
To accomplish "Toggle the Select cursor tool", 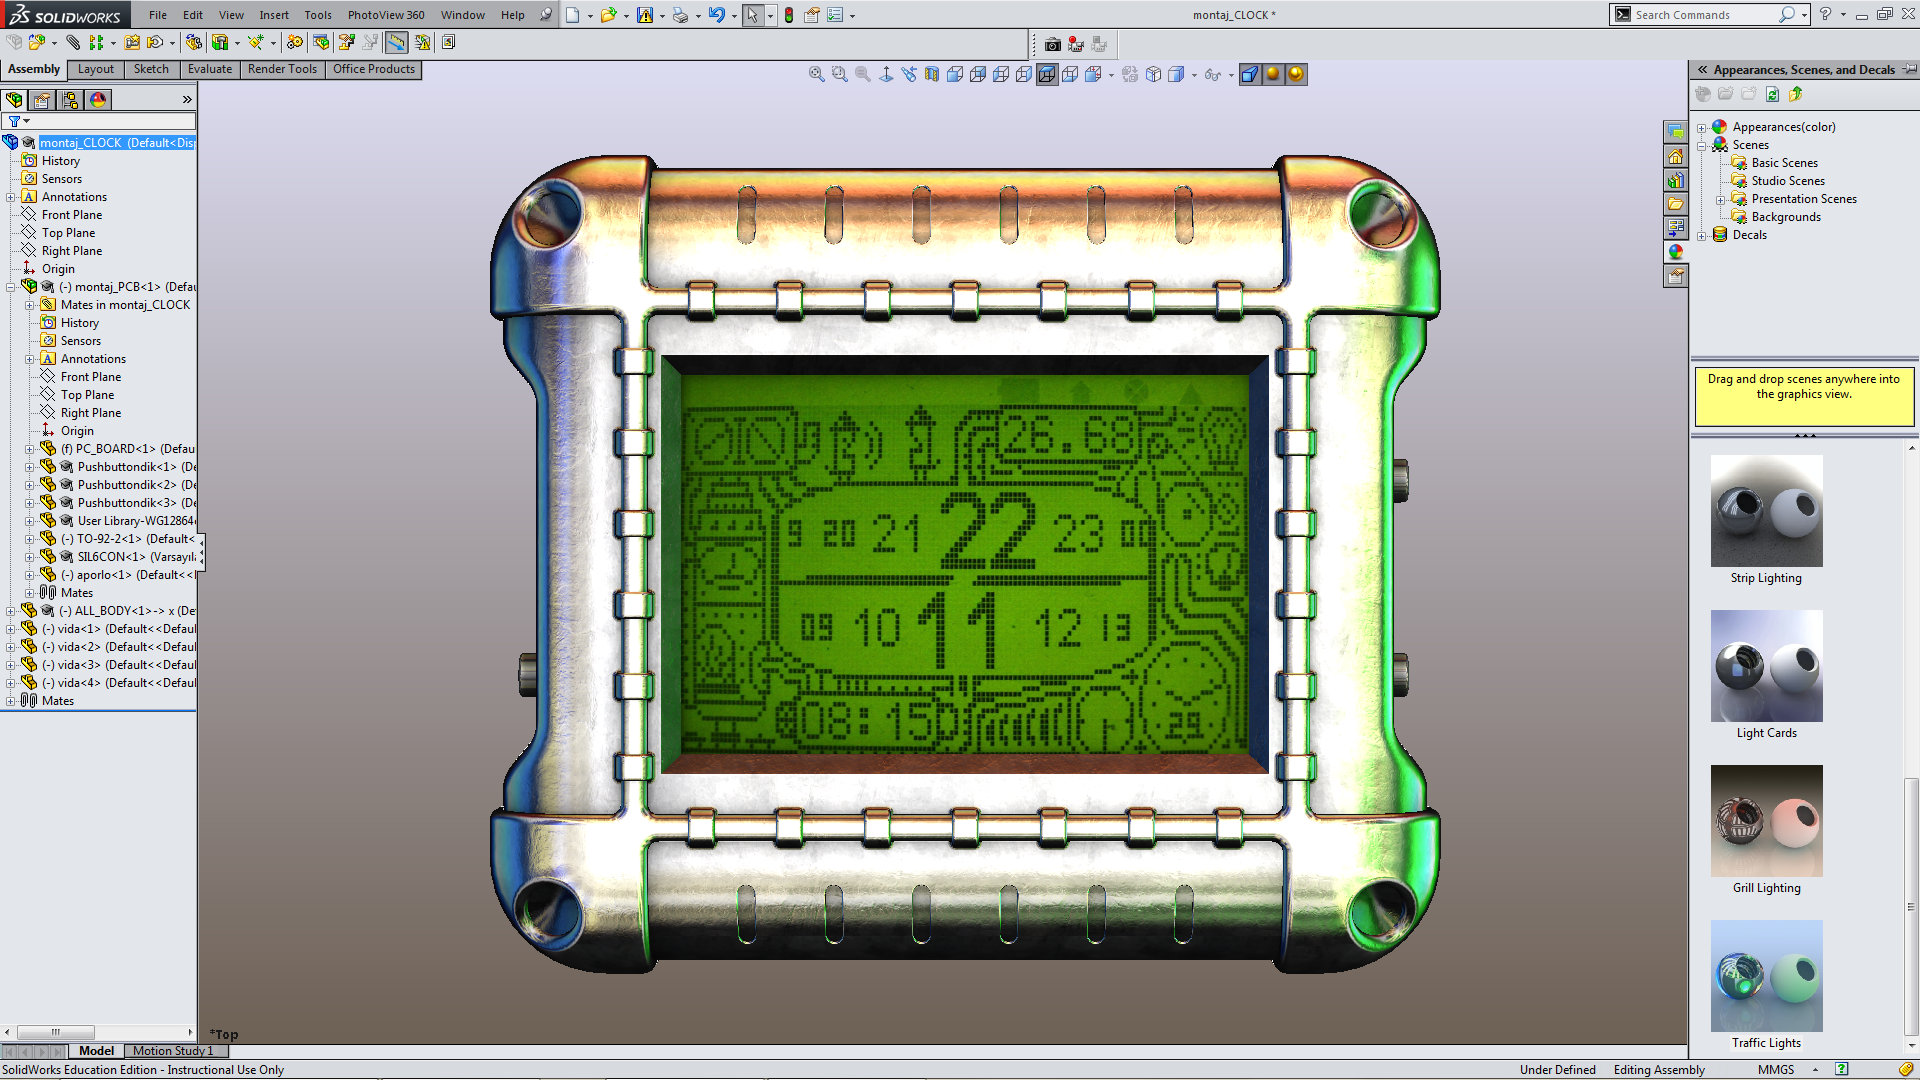I will click(752, 15).
